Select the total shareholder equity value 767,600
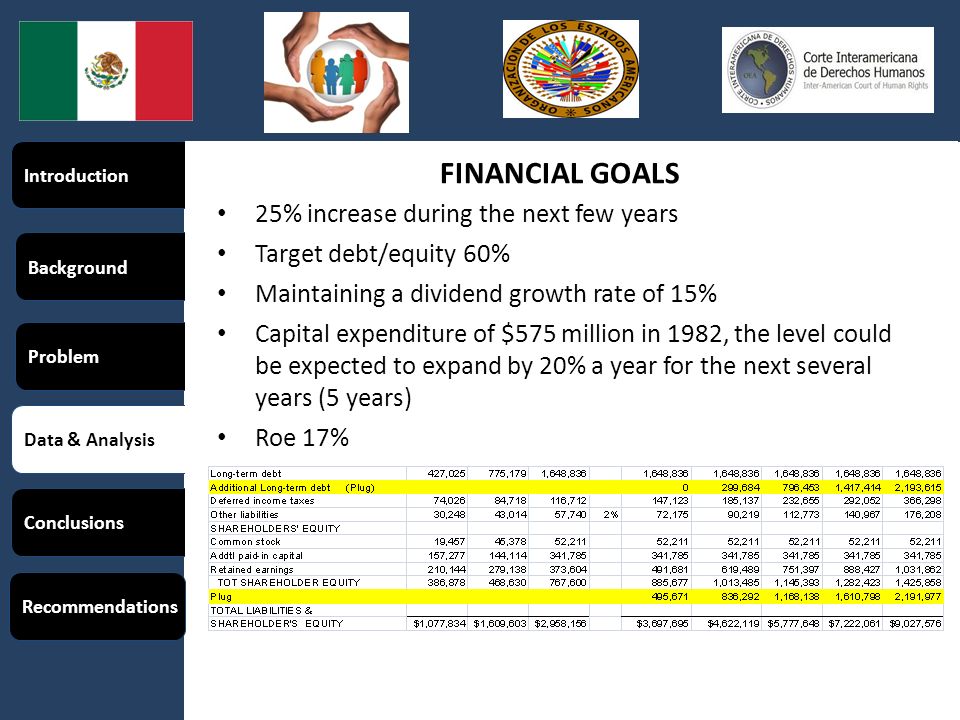The height and width of the screenshot is (720, 960). coord(567,582)
